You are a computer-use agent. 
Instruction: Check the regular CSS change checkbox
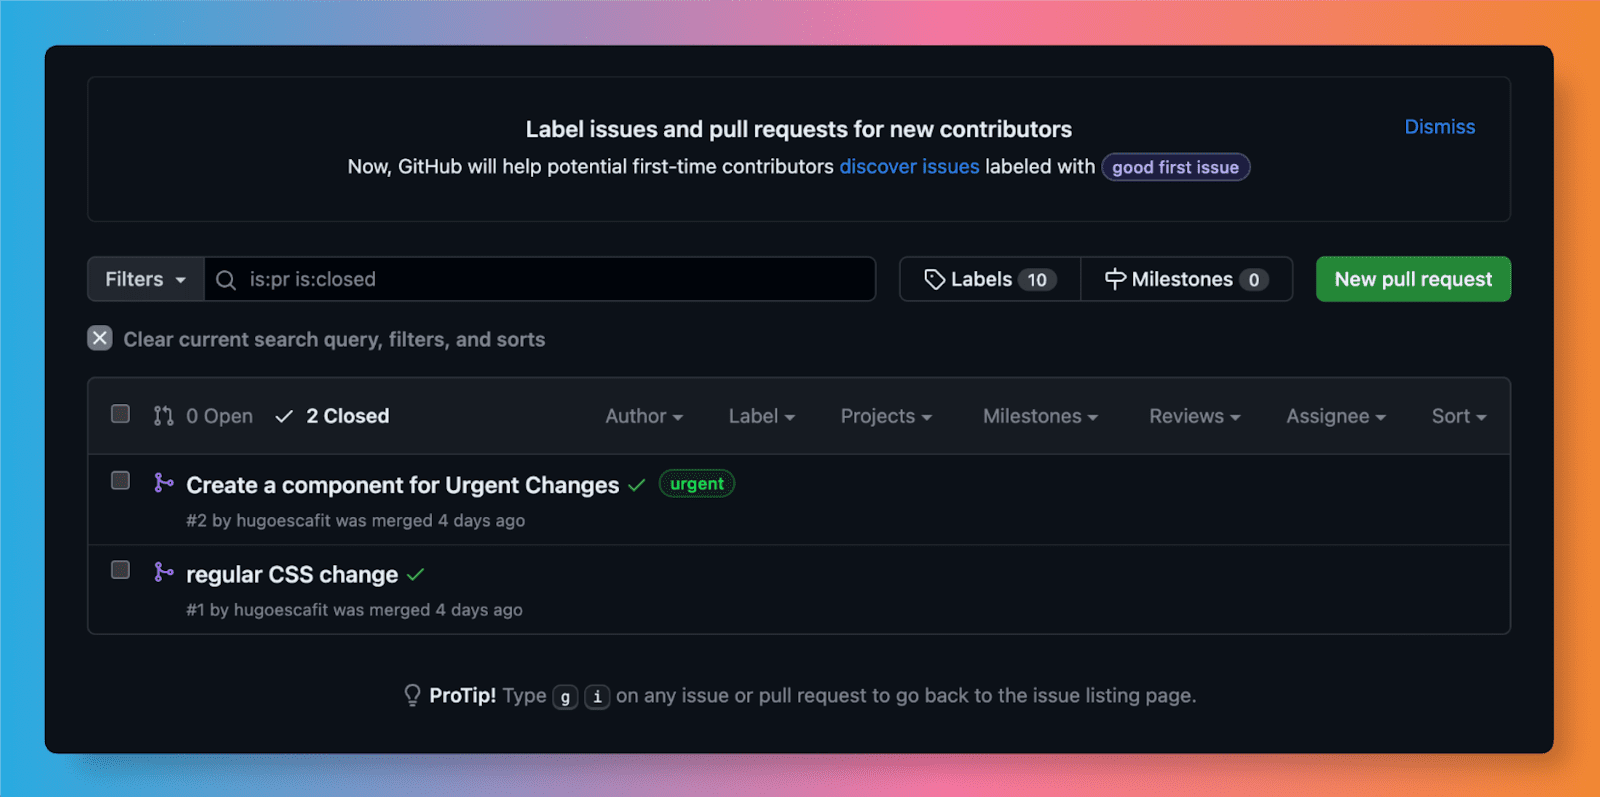point(120,570)
